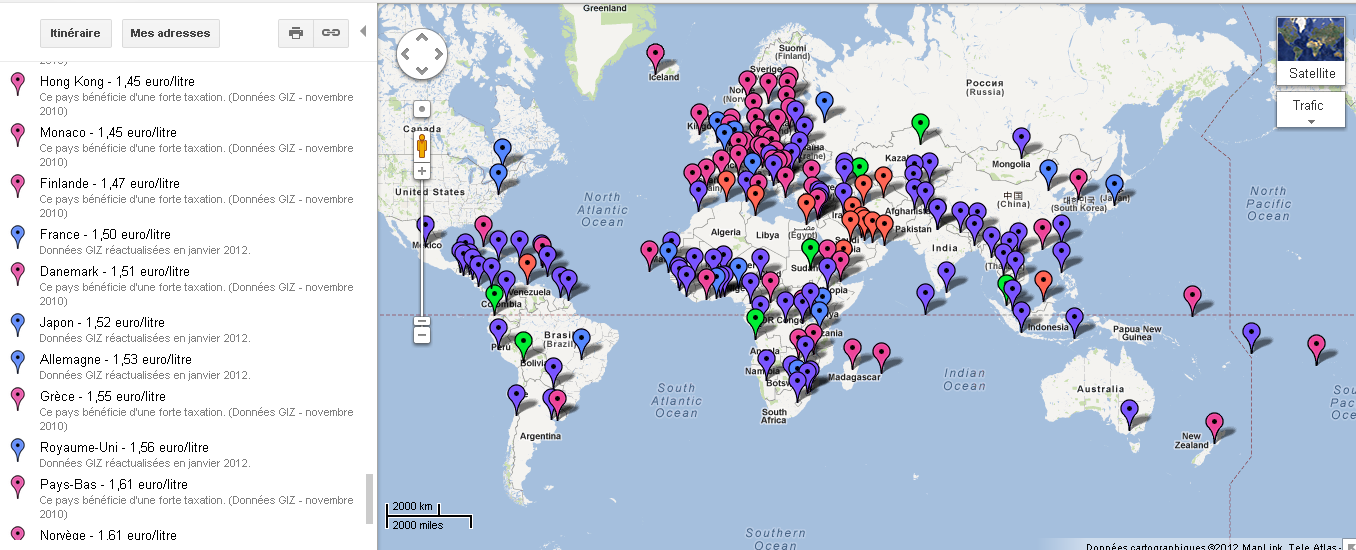The width and height of the screenshot is (1356, 550).
Task: Click the purple marker in southern Australia
Action: [x=1129, y=409]
